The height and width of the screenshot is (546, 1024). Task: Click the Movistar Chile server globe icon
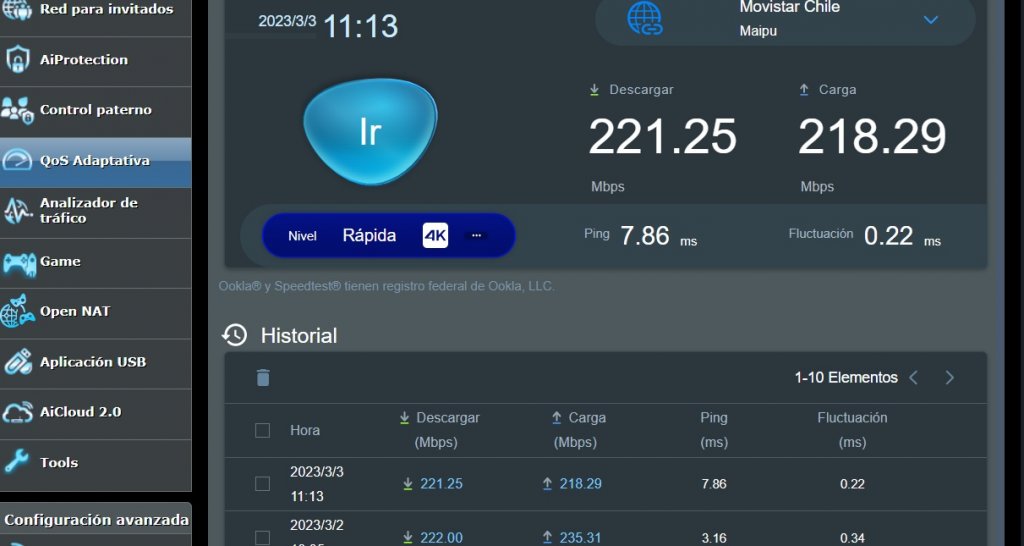coord(645,19)
